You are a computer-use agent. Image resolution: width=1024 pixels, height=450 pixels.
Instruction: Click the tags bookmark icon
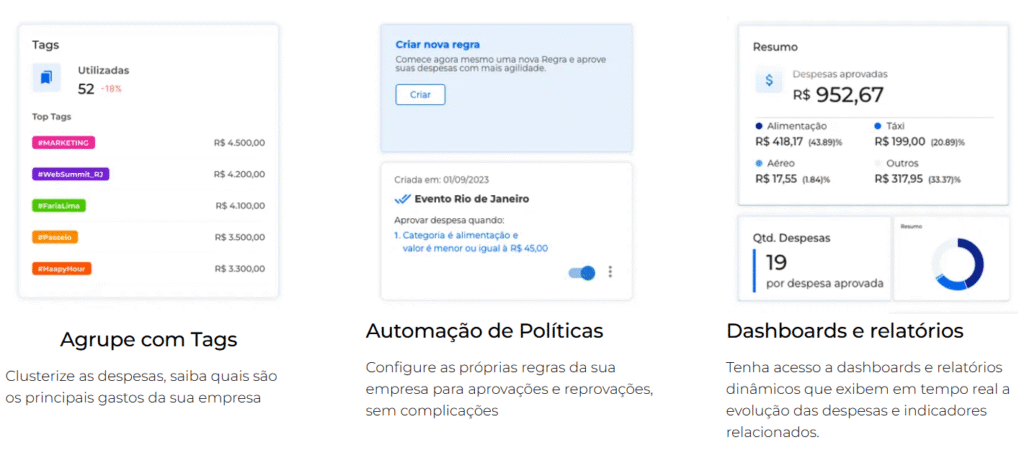tap(46, 77)
